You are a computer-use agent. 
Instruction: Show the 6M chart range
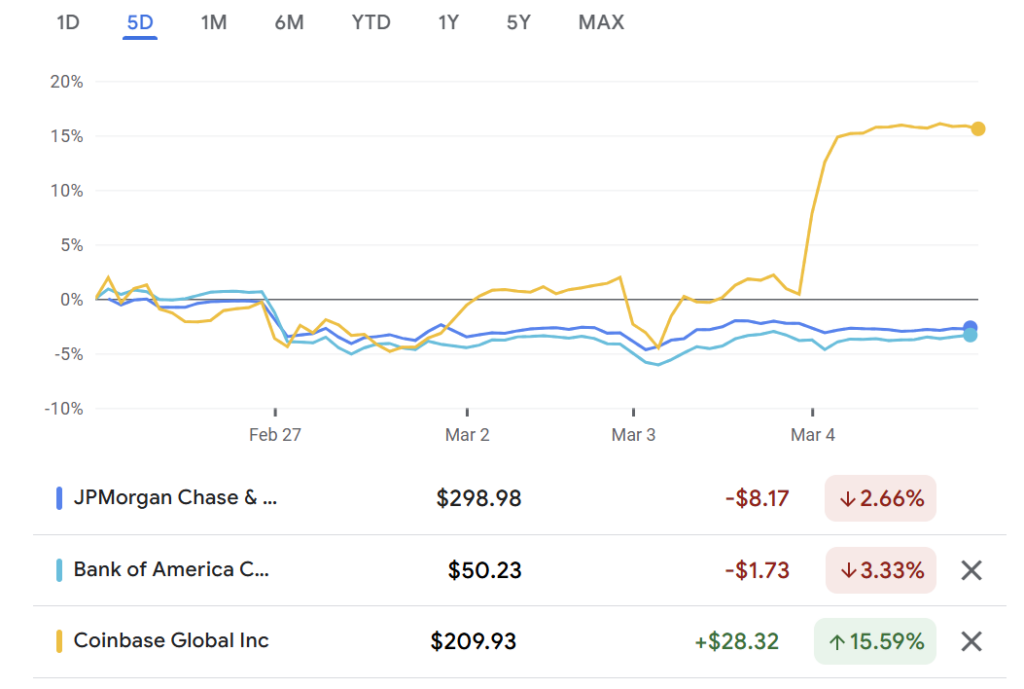[289, 22]
